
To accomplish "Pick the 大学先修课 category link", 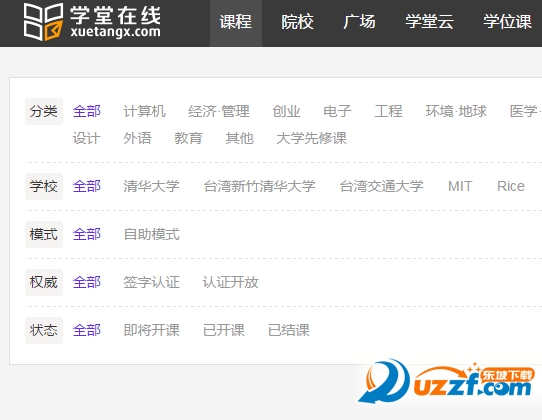I will click(x=311, y=138).
